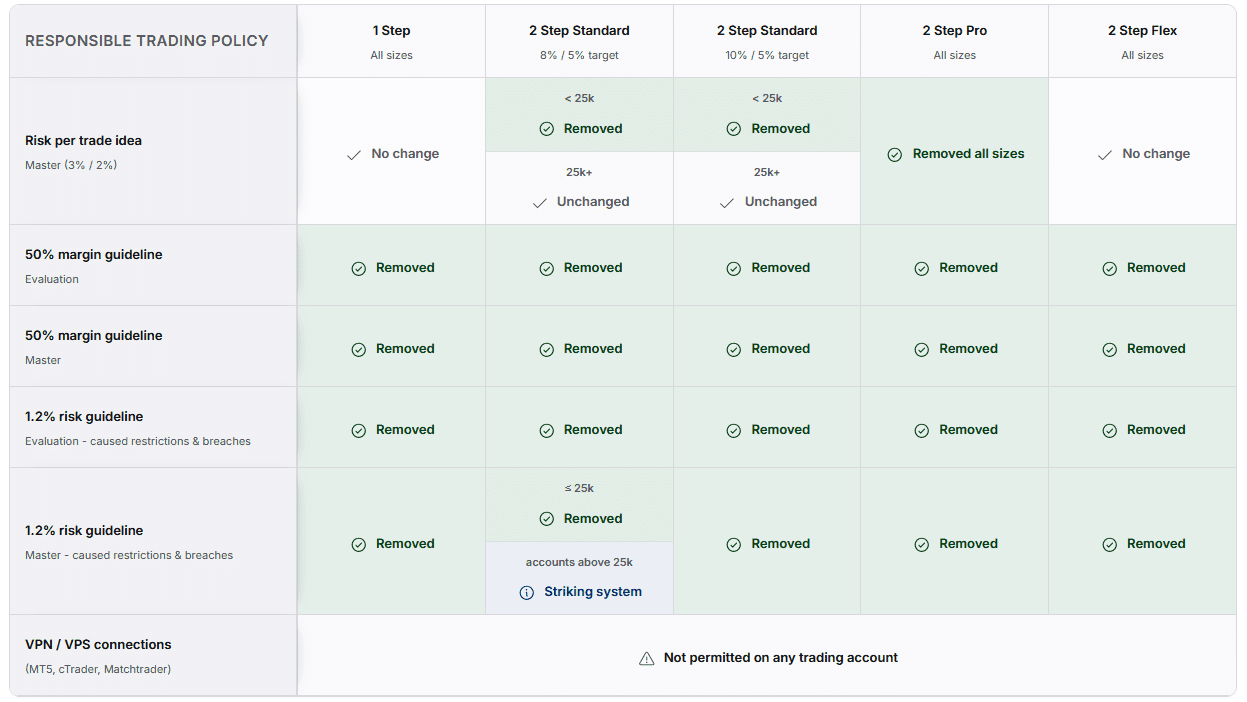The height and width of the screenshot is (702, 1247).
Task: Click check icon for 8% / 5% under 25k Removed
Action: pos(546,129)
